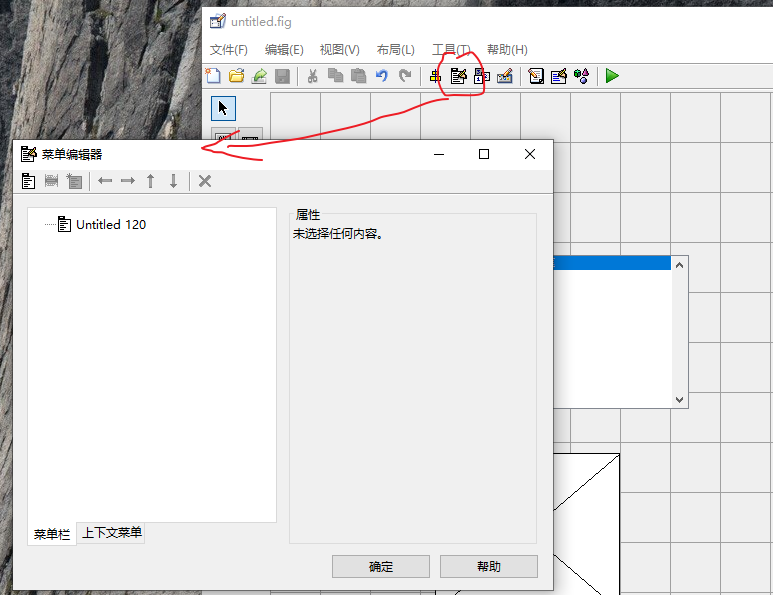Viewport: 773px width, 595px height.
Task: Open the Menu Editor toolbar icon
Action: pos(458,76)
